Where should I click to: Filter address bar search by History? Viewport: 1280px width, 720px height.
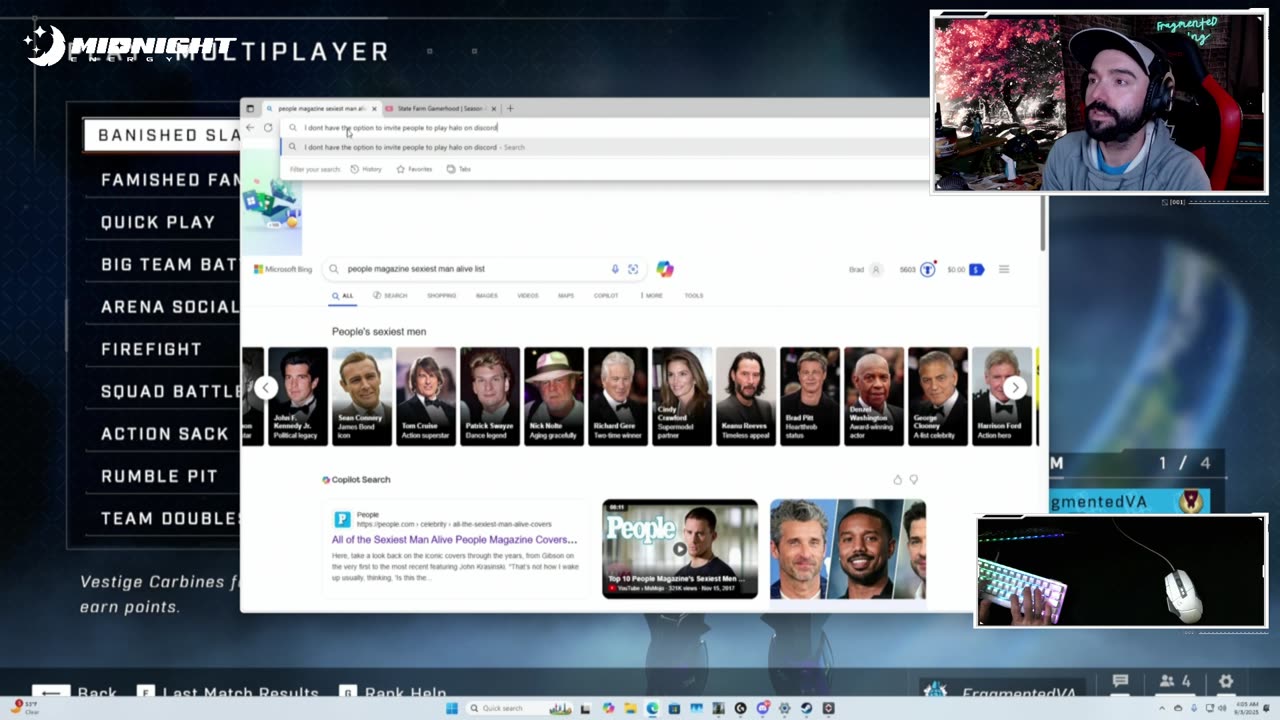tap(366, 169)
